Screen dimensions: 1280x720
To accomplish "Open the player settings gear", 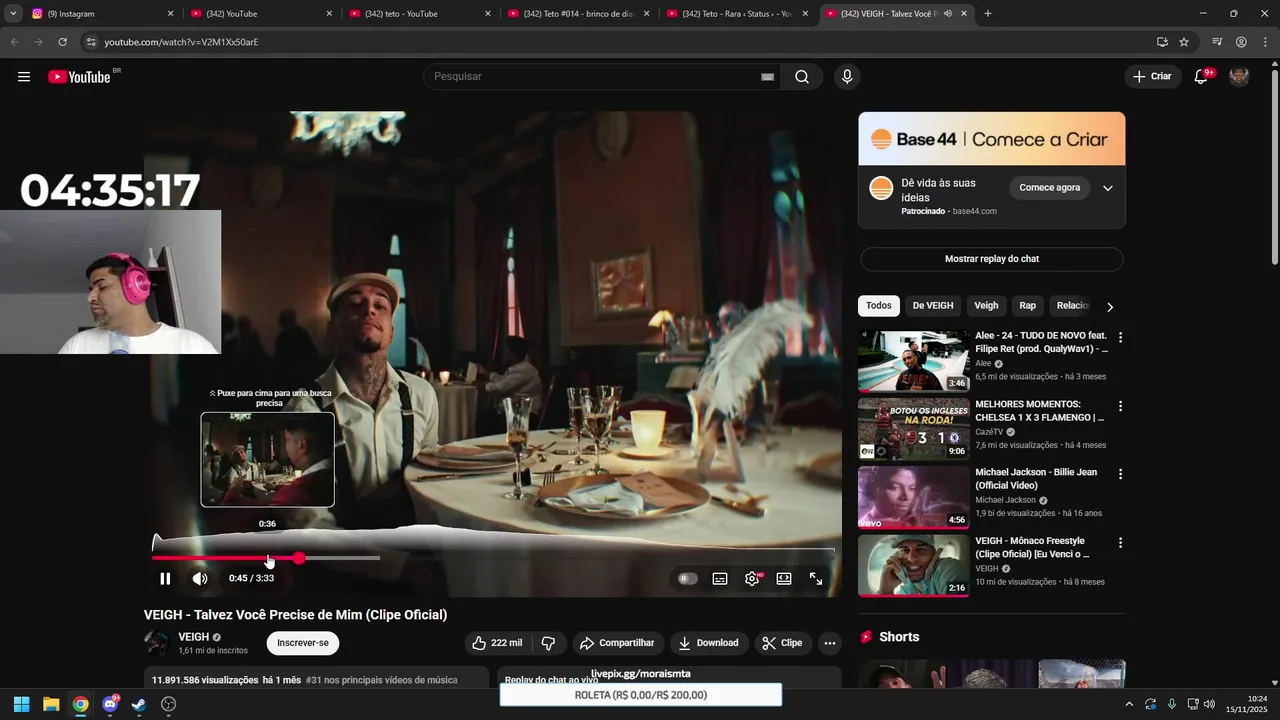I will click(x=752, y=578).
